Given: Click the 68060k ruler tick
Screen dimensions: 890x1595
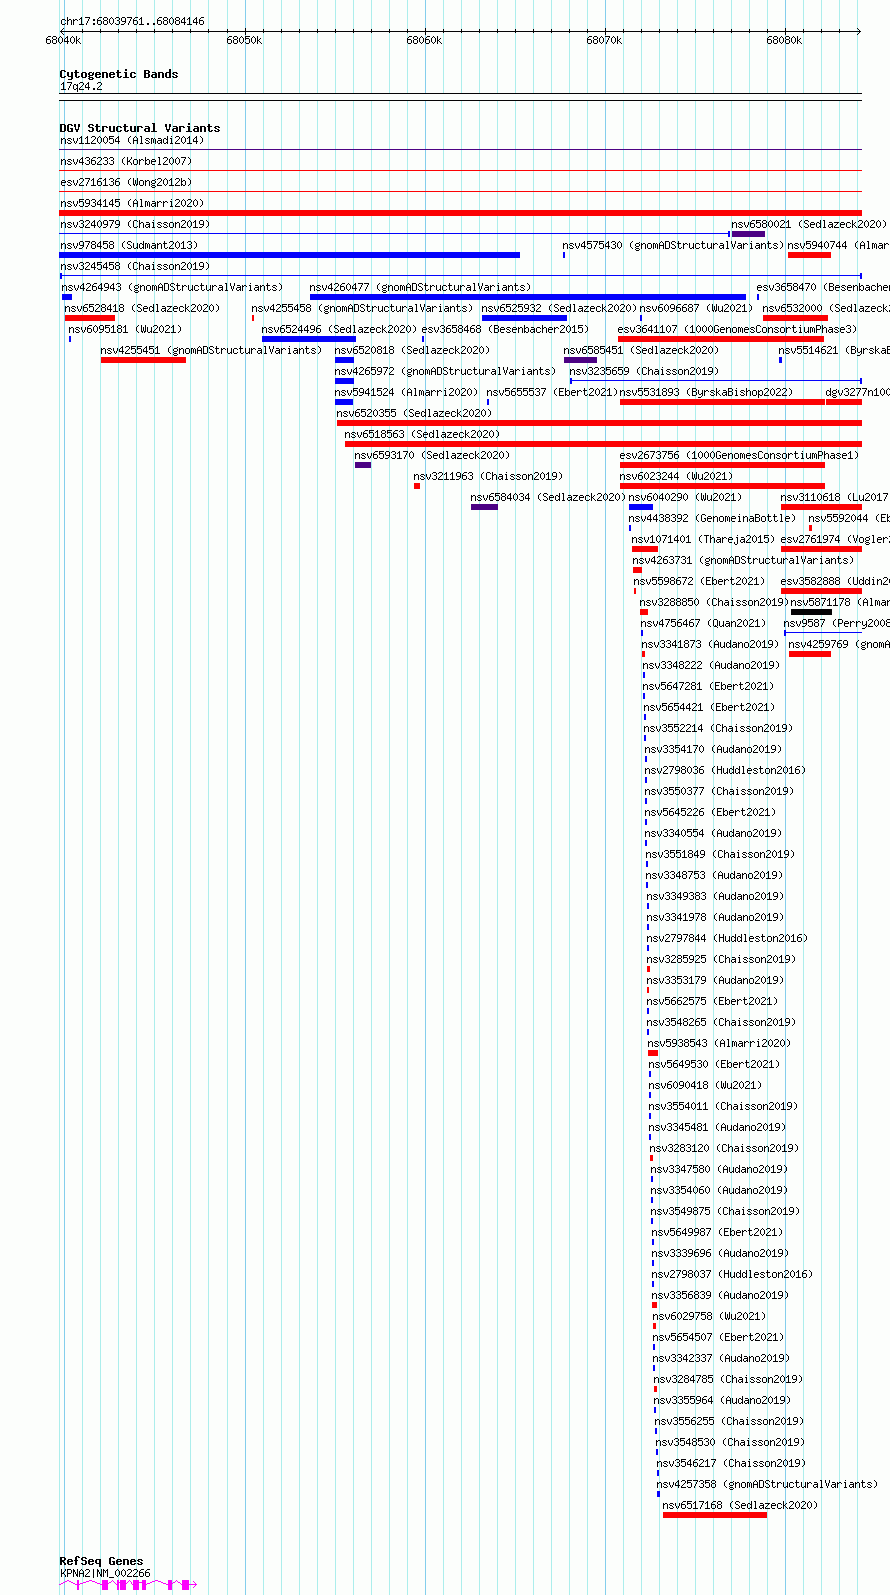Looking at the screenshot, I should 424,40.
